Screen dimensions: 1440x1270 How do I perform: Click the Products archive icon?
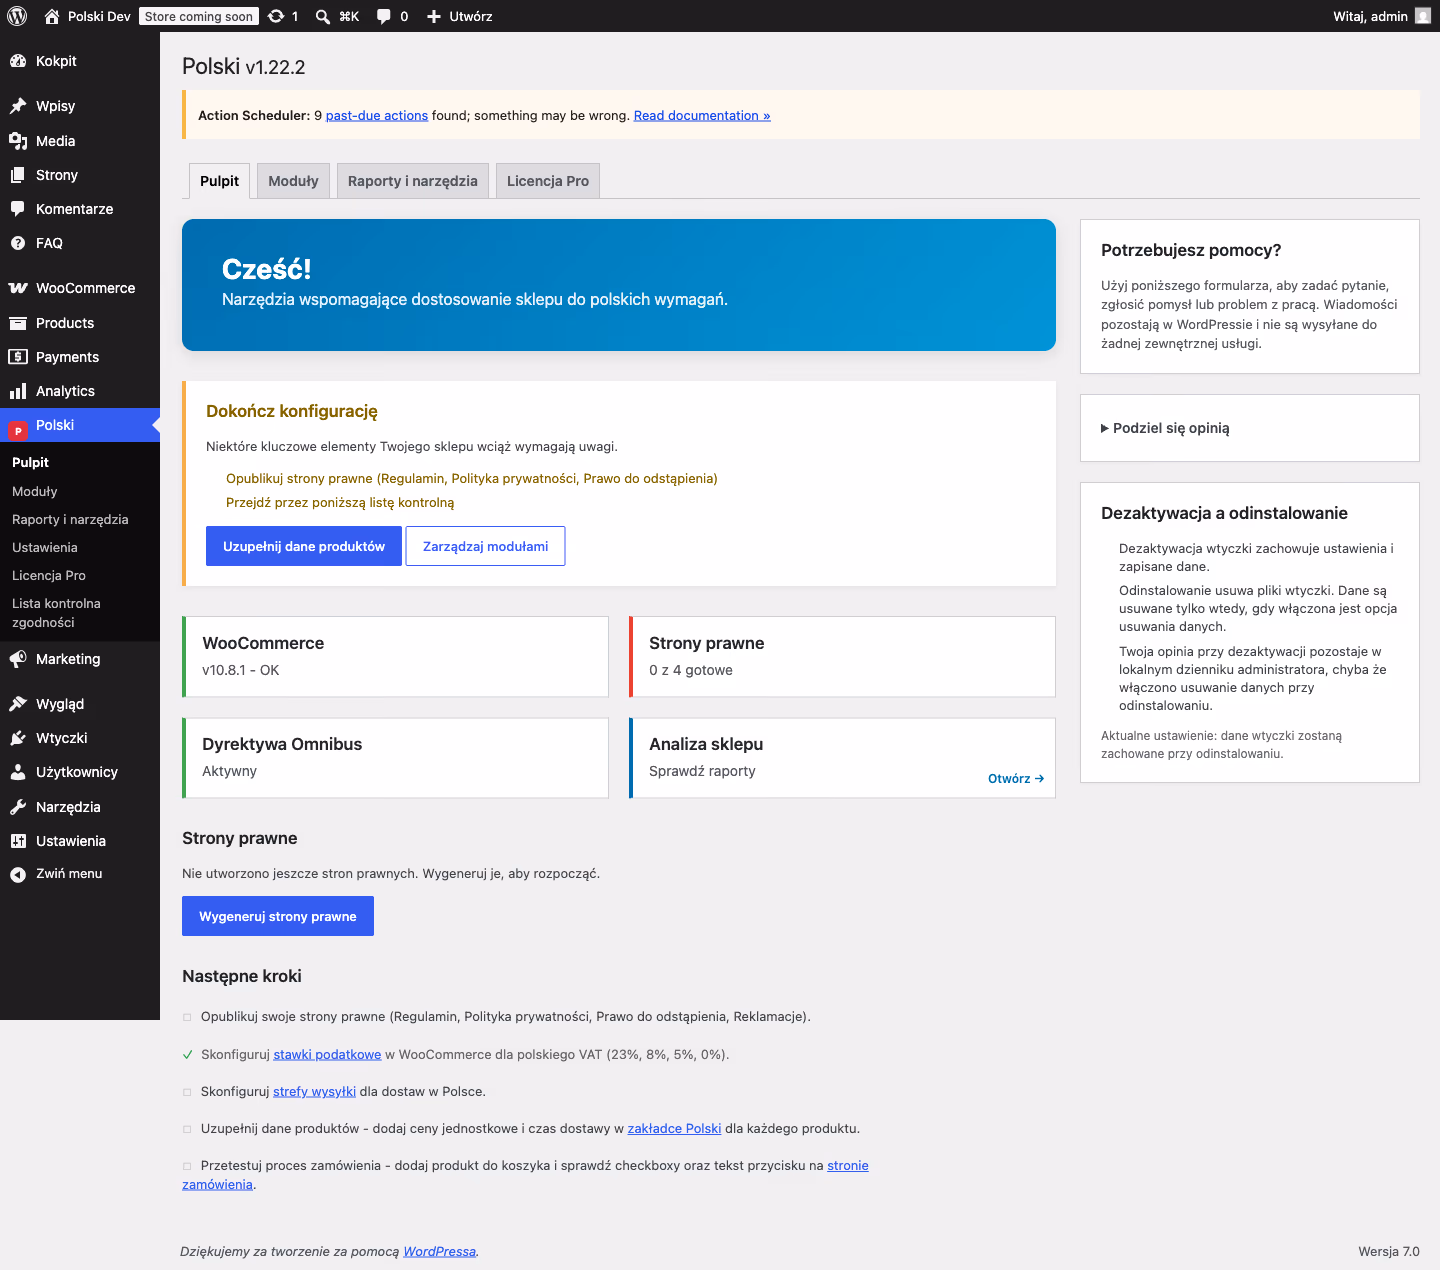(x=18, y=323)
